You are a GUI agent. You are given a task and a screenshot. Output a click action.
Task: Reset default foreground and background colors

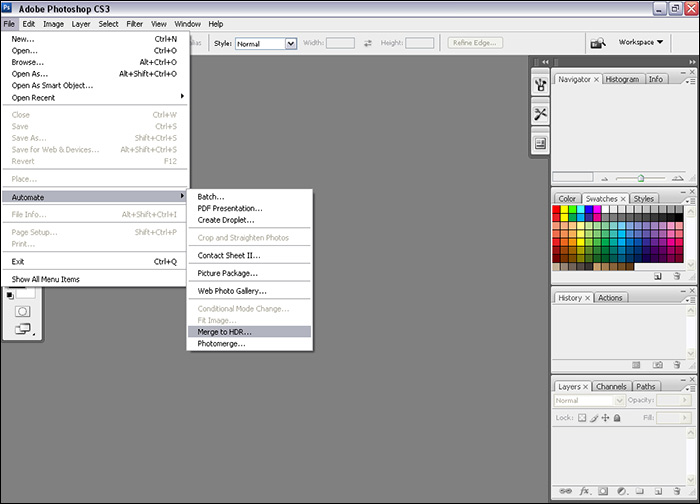10,295
